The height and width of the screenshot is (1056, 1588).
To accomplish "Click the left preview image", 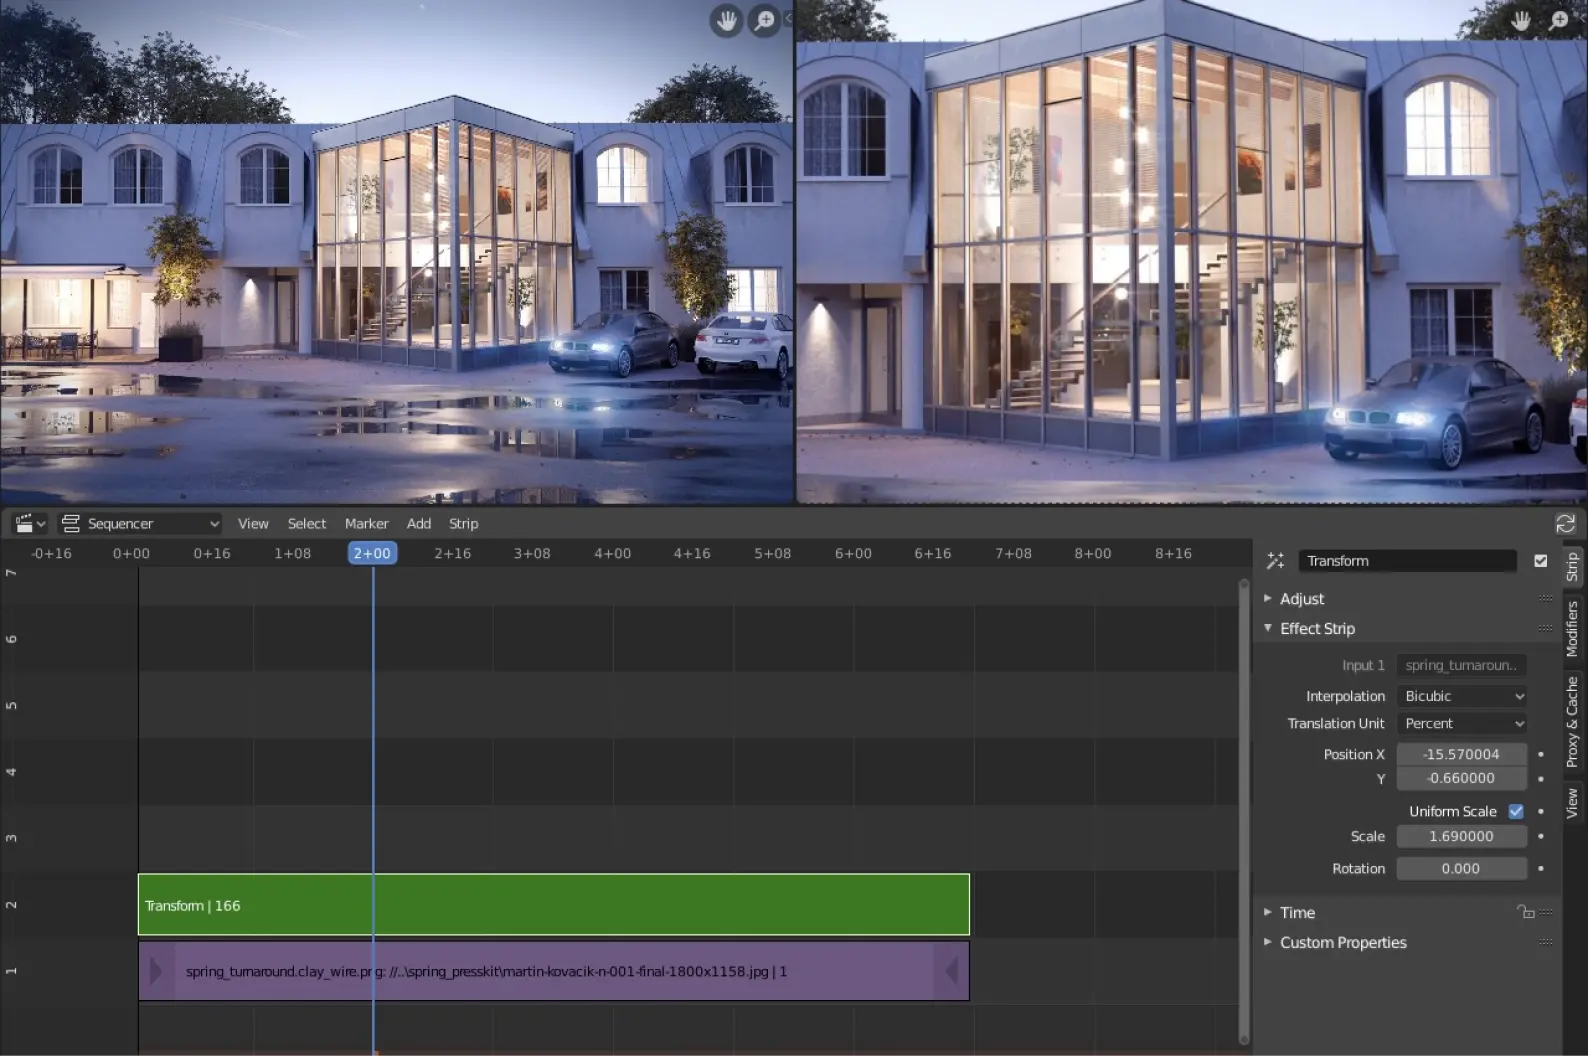I will tap(396, 251).
